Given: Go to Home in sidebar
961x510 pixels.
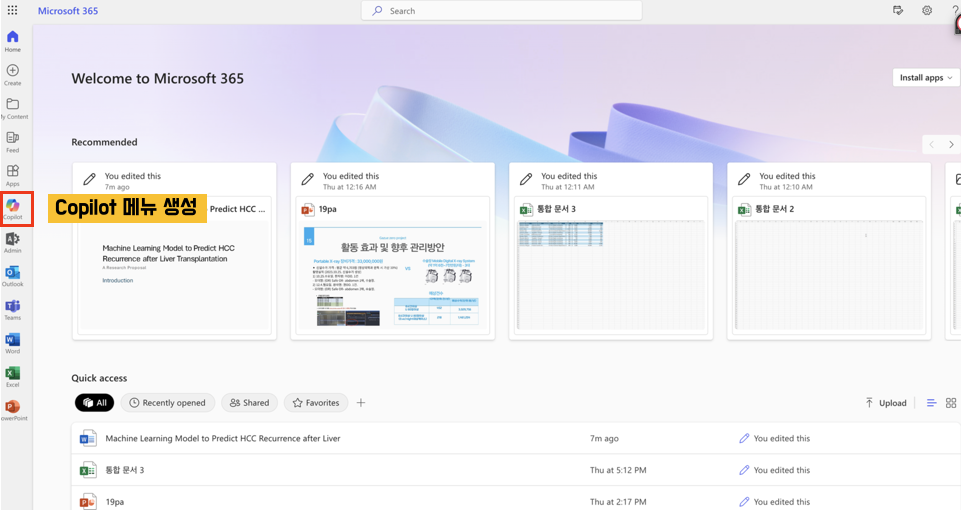Looking at the screenshot, I should pyautogui.click(x=12, y=41).
